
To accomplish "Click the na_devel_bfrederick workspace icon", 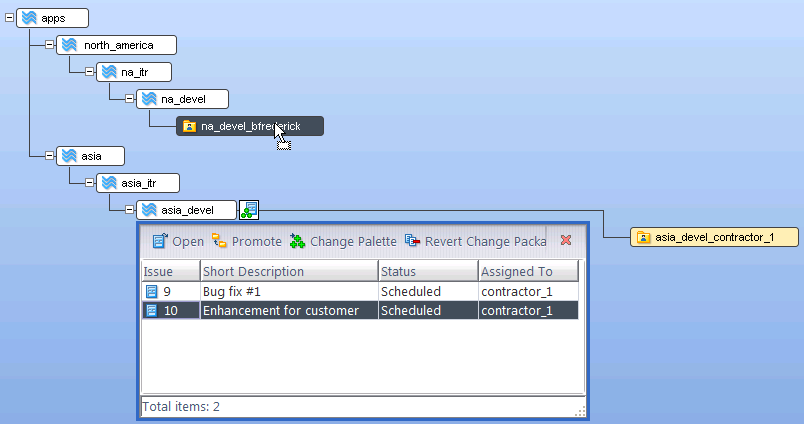I will [188, 126].
